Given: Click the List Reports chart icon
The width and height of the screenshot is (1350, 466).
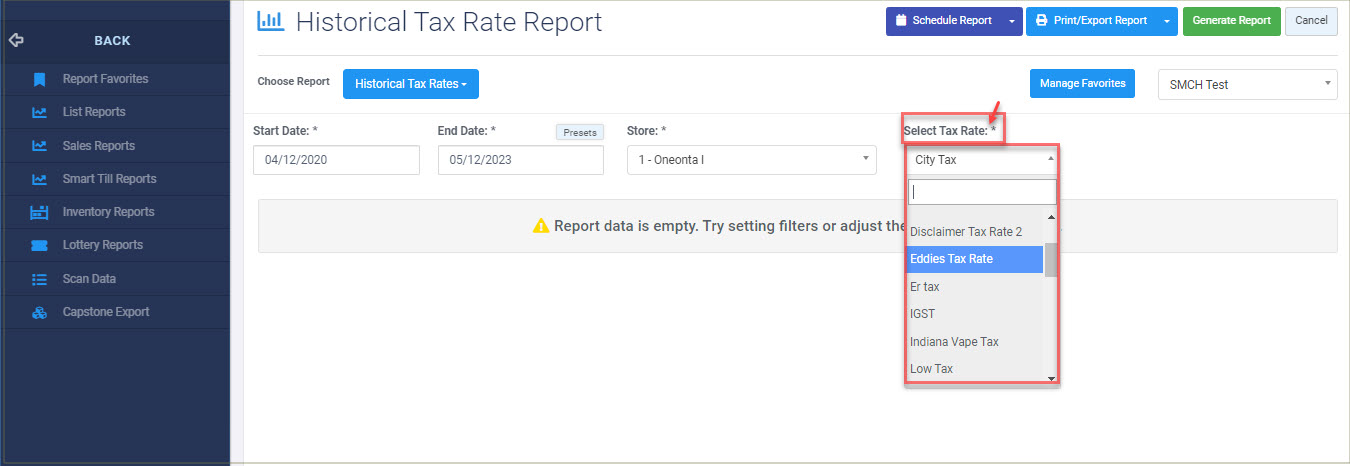Looking at the screenshot, I should click(x=39, y=112).
